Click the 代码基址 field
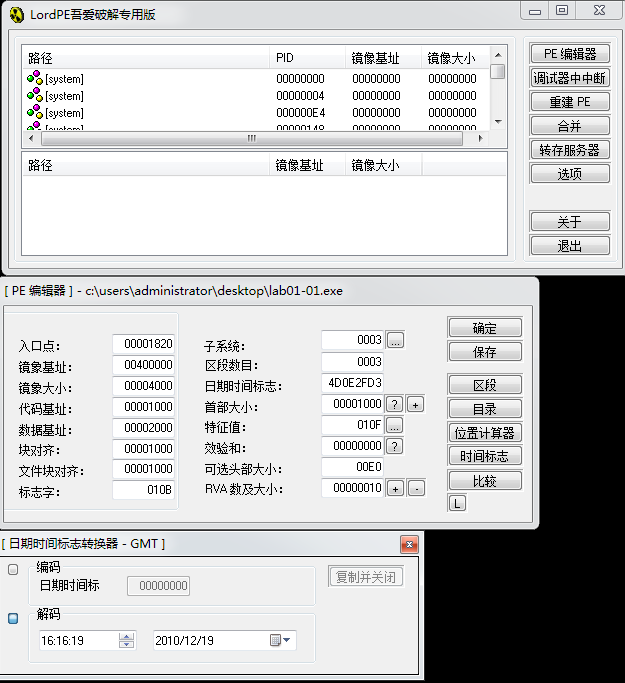Viewport: 625px width, 683px height. coord(143,406)
